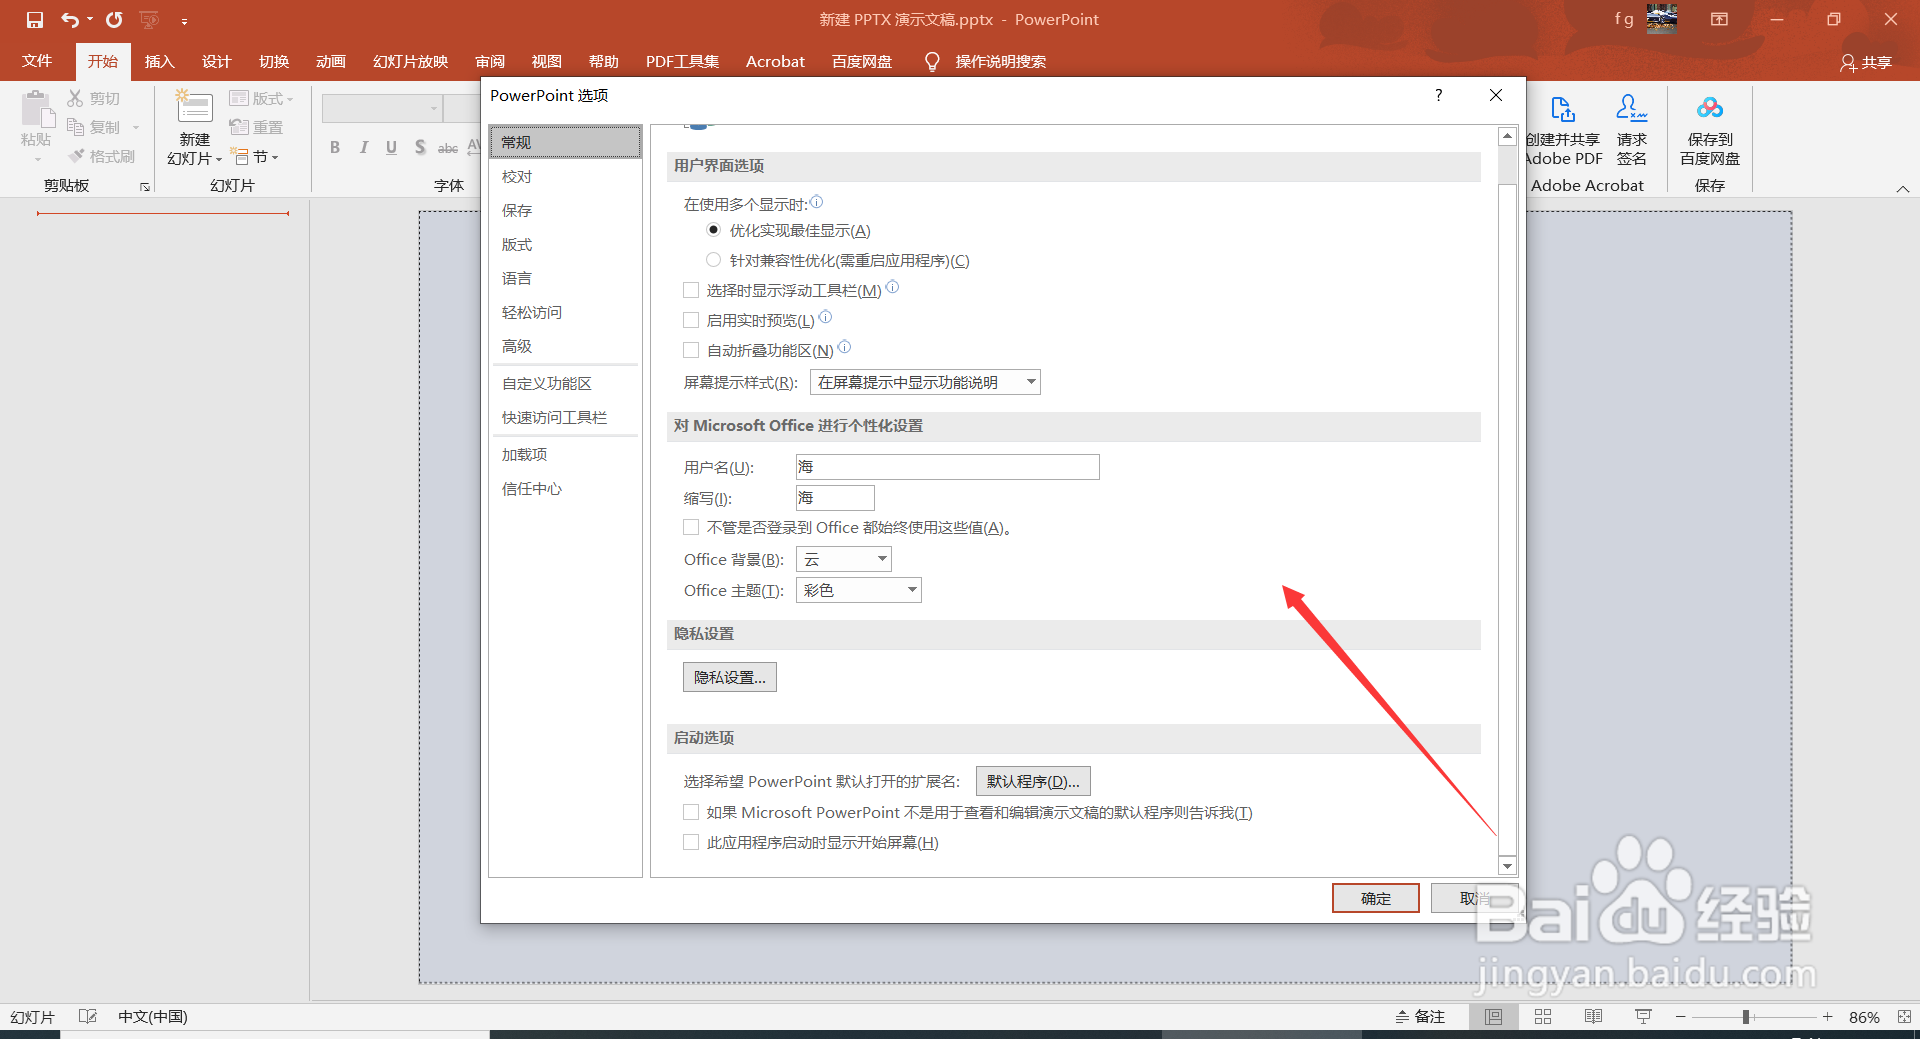1920x1039 pixels.
Task: Open the slide Layout (版式) ribbon dropdown
Action: tap(261, 98)
